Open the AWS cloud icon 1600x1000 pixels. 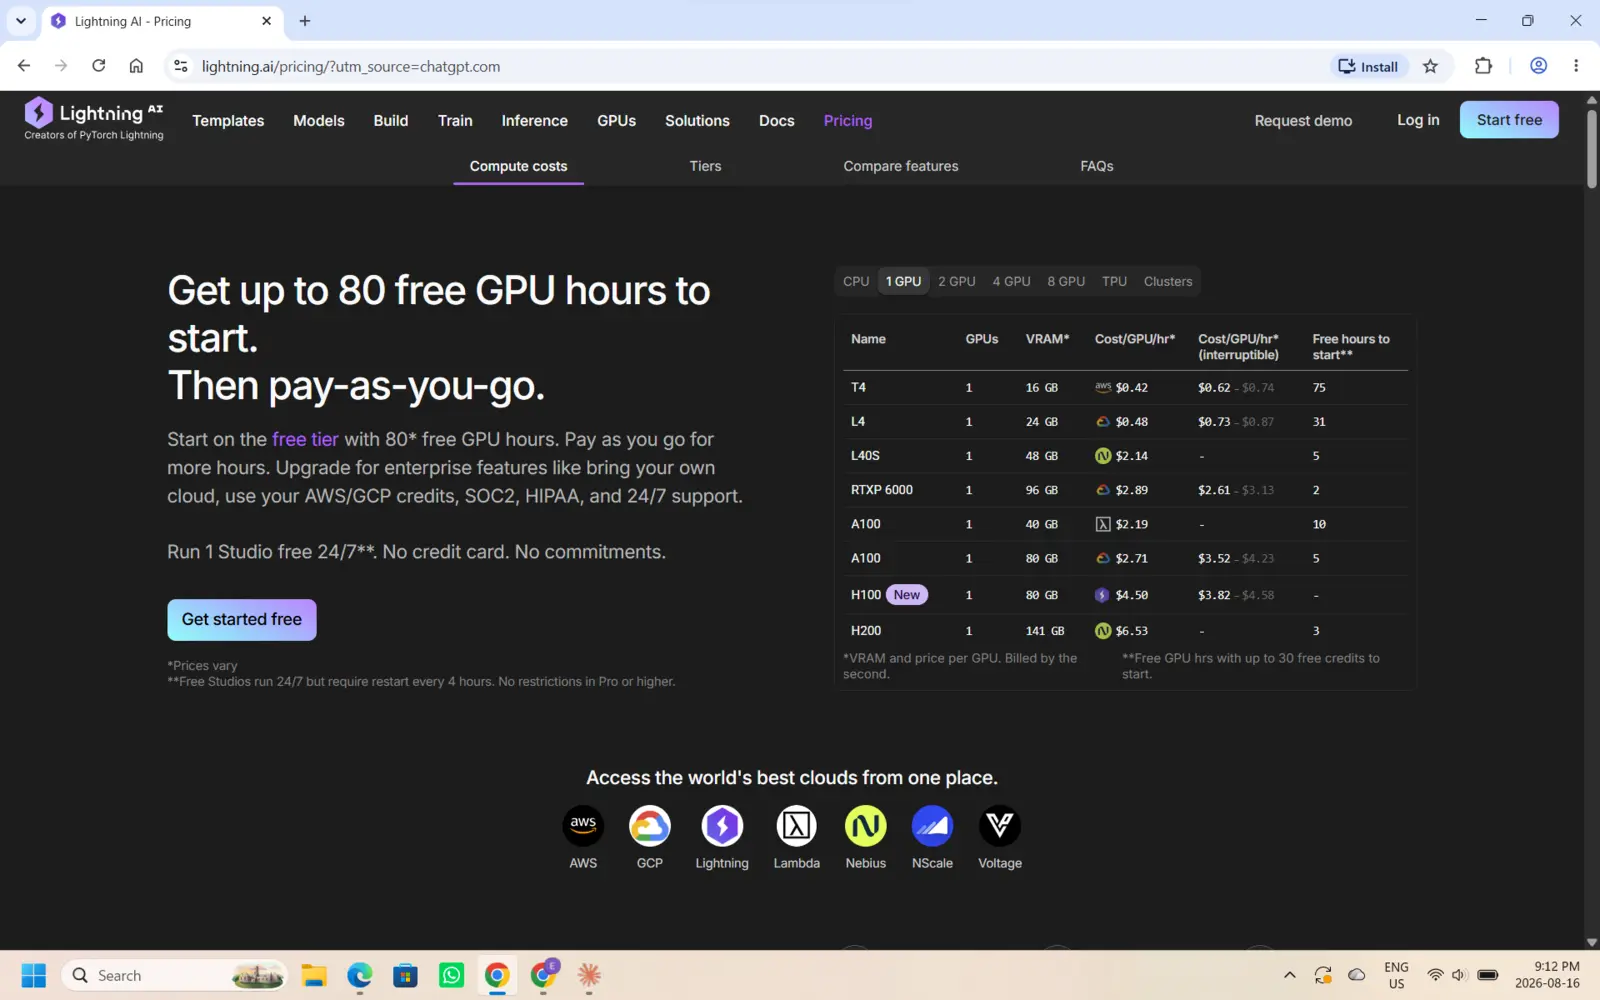coord(583,826)
